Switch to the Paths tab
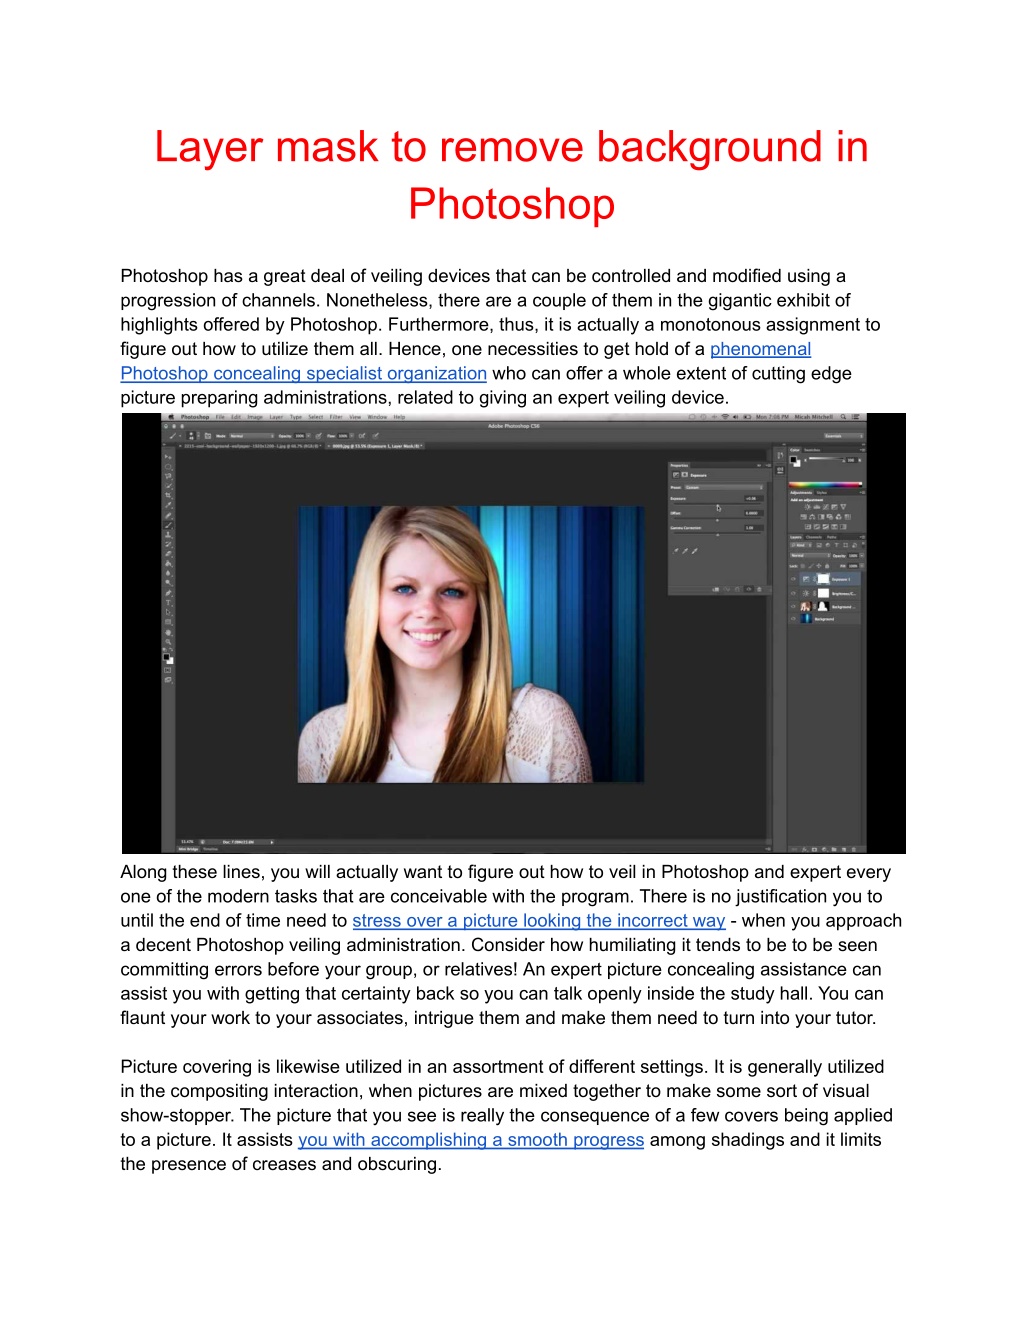 coord(832,537)
